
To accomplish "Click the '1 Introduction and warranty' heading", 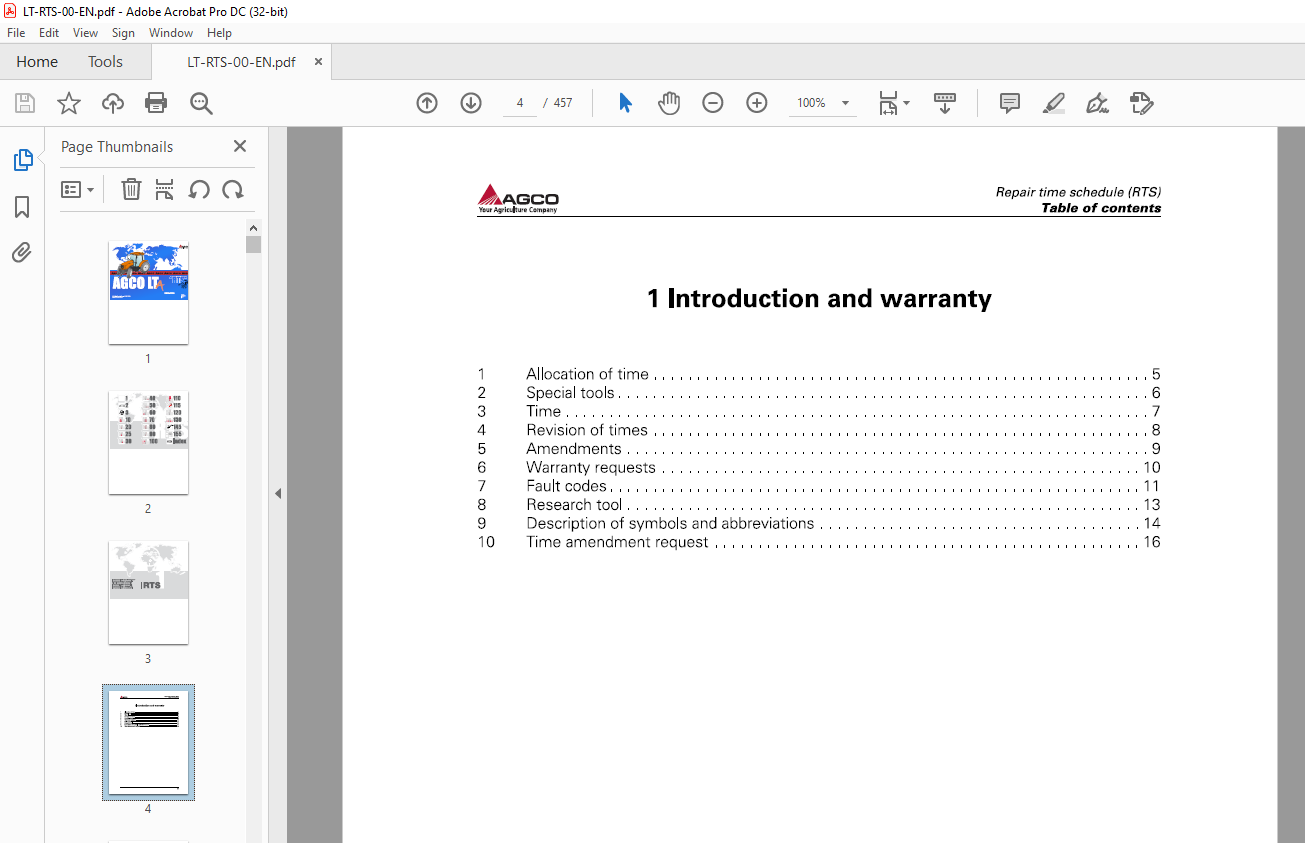I will tap(819, 298).
